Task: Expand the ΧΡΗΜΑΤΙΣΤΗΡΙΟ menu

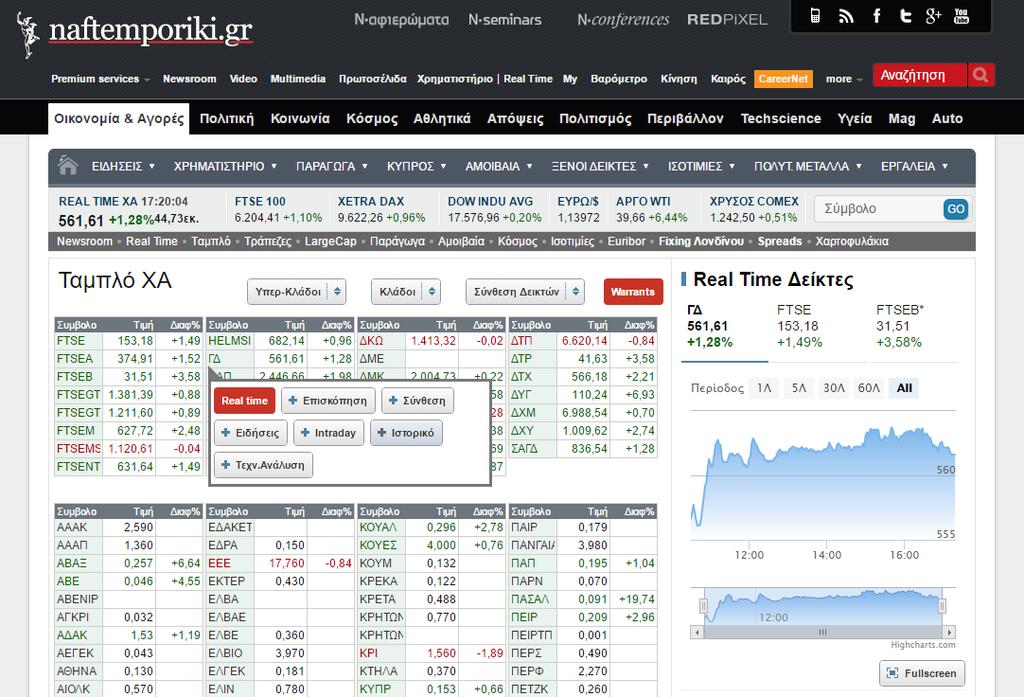Action: (225, 167)
